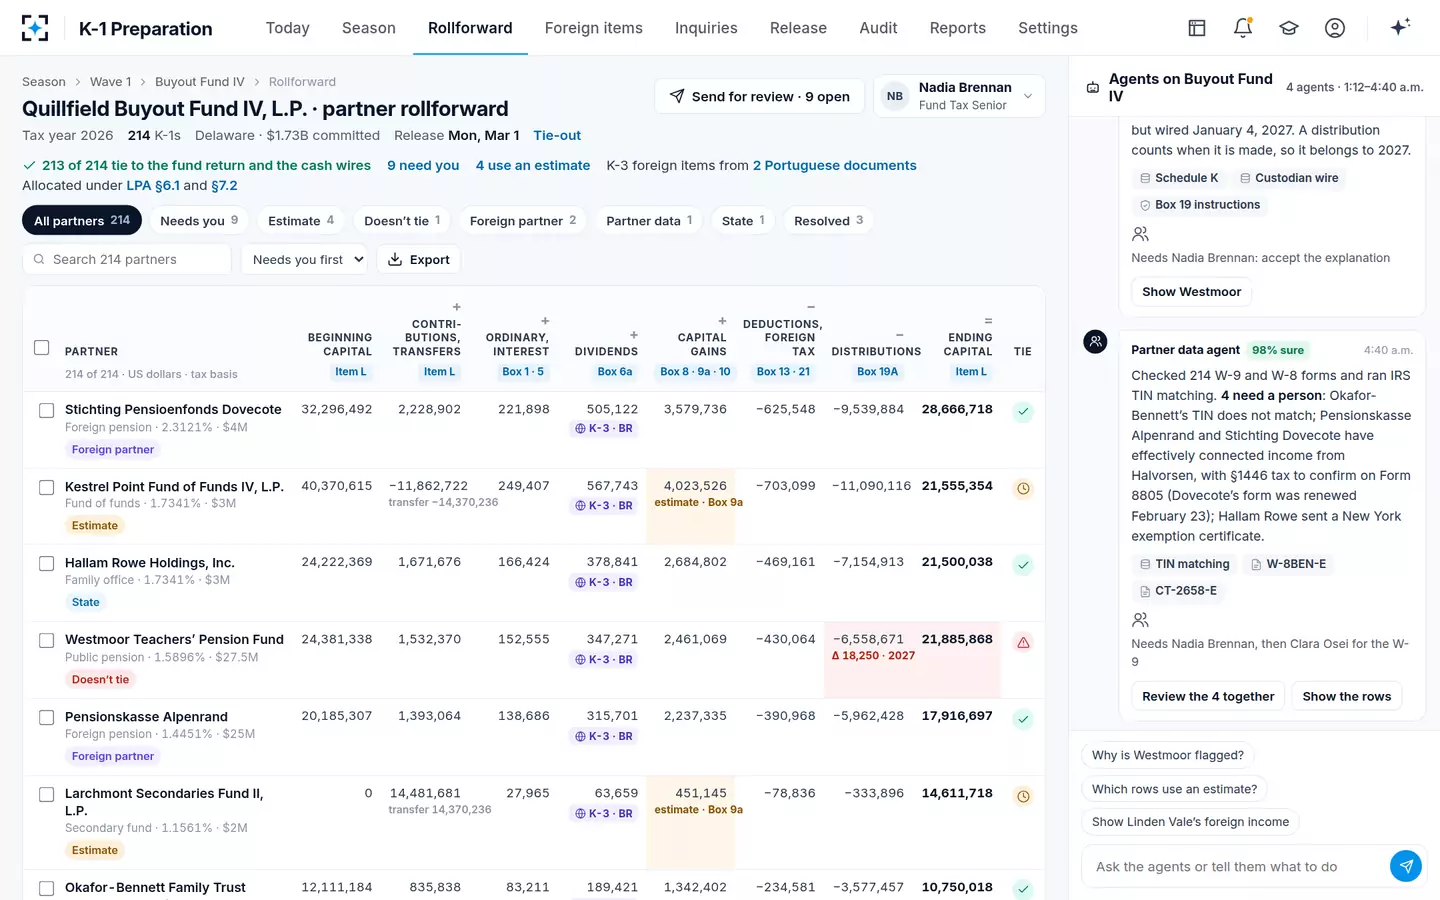Open the K-3 · BR badge on Westmoor row
The height and width of the screenshot is (900, 1440).
pos(604,660)
